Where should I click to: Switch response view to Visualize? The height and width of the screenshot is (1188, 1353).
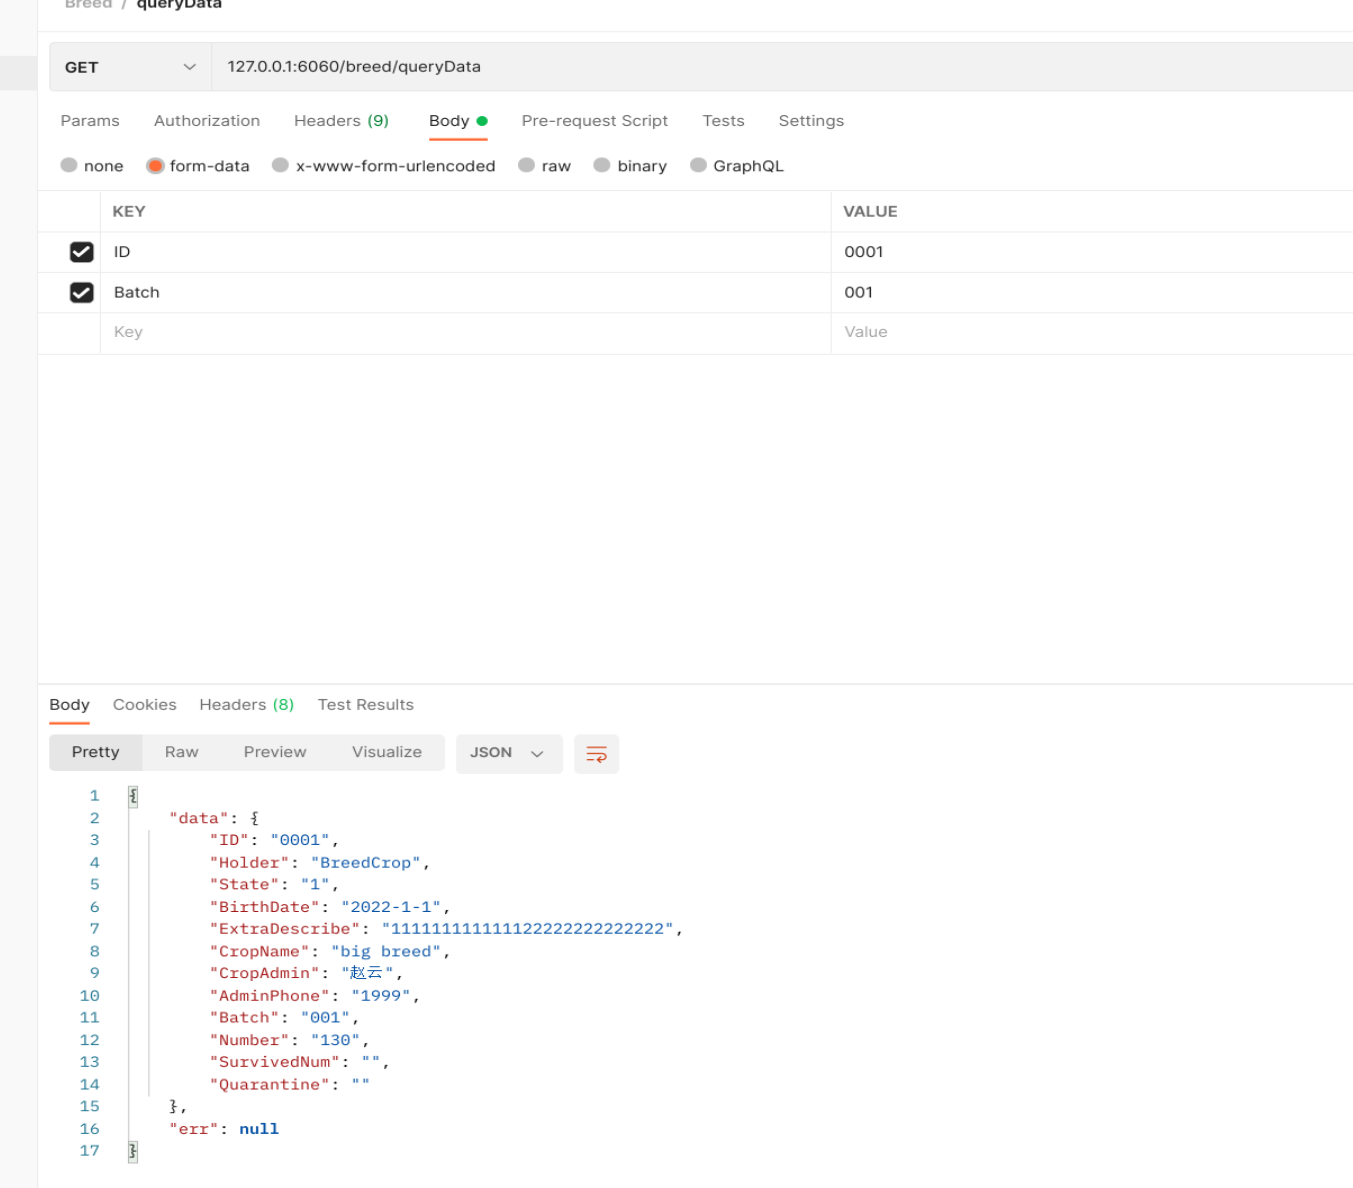tap(387, 752)
